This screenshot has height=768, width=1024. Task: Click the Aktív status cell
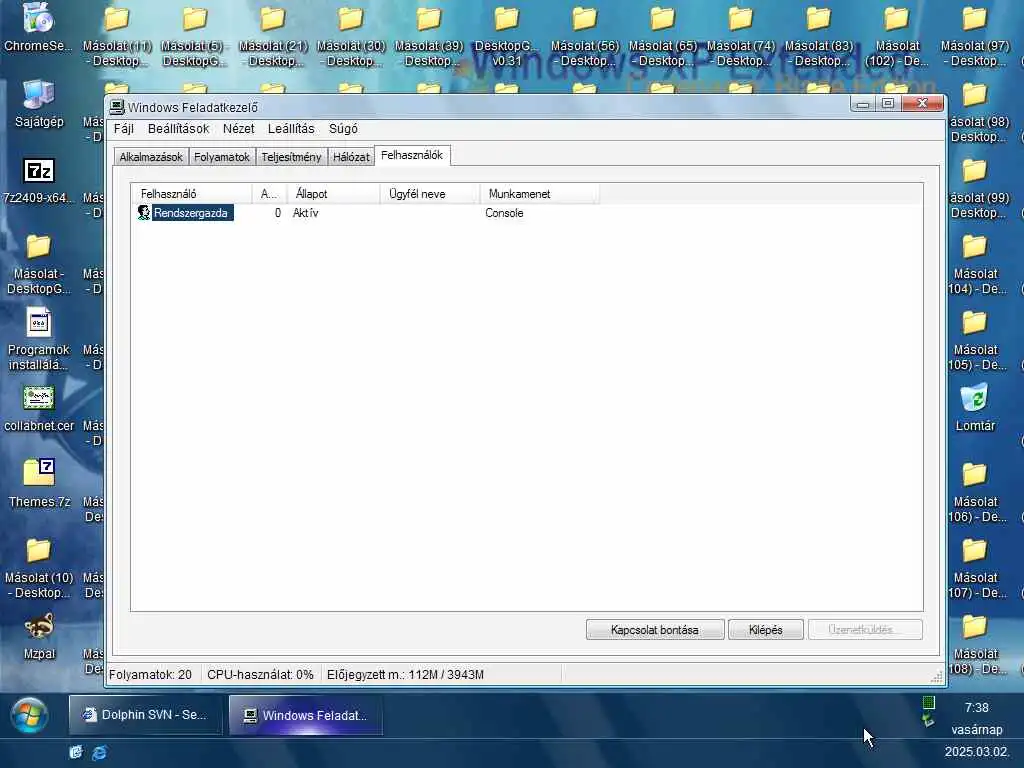pyautogui.click(x=306, y=213)
